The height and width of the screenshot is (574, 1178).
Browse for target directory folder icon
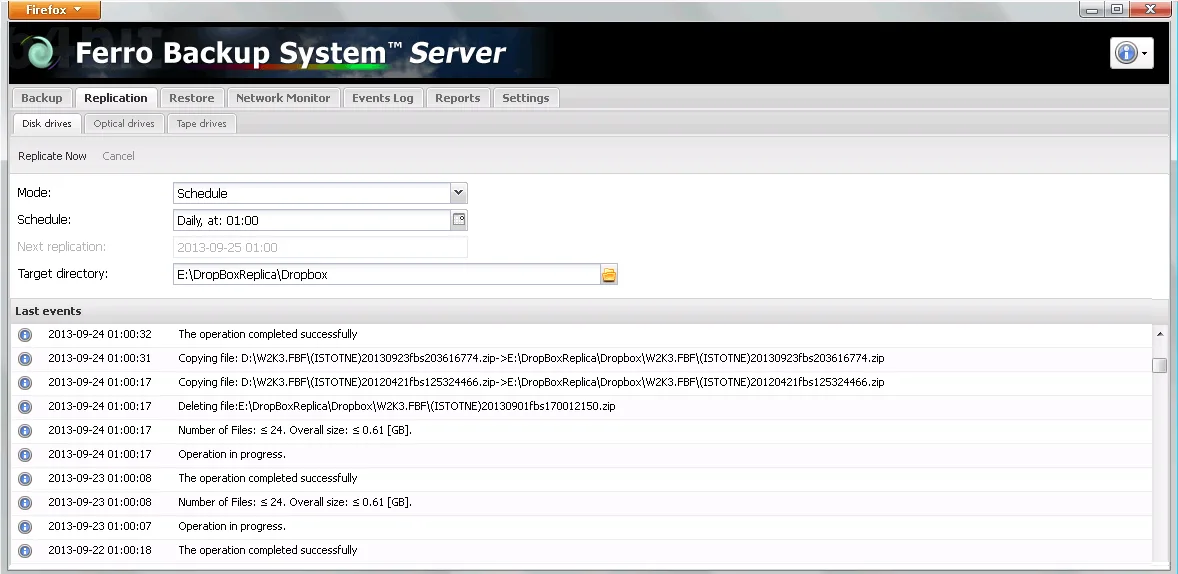(609, 274)
